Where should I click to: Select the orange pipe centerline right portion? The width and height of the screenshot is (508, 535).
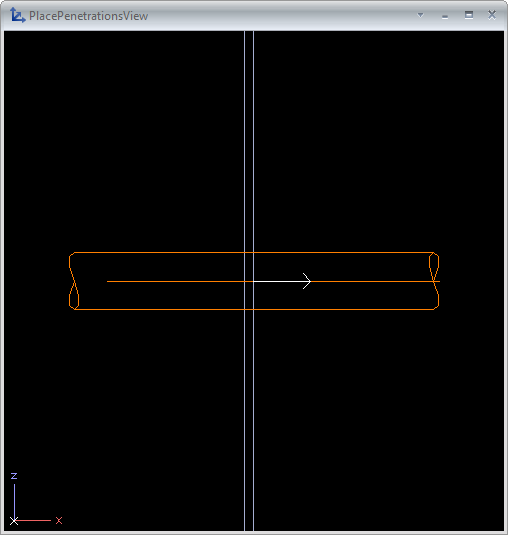pos(375,281)
